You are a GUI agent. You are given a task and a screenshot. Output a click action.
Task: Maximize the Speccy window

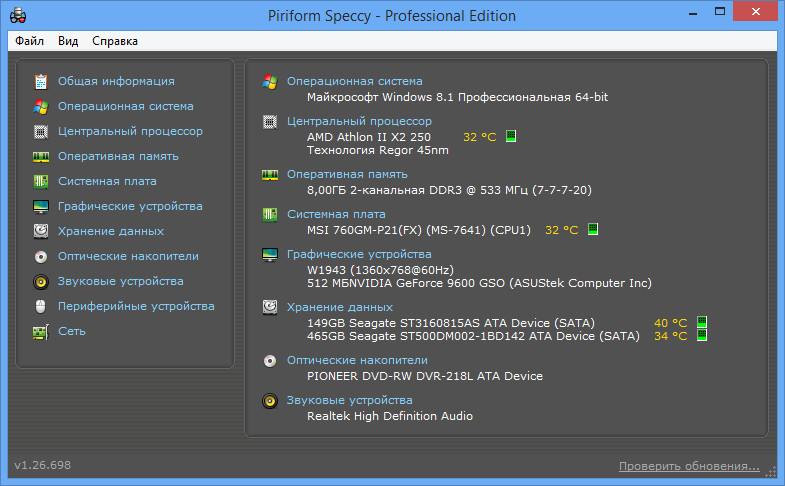(x=720, y=12)
